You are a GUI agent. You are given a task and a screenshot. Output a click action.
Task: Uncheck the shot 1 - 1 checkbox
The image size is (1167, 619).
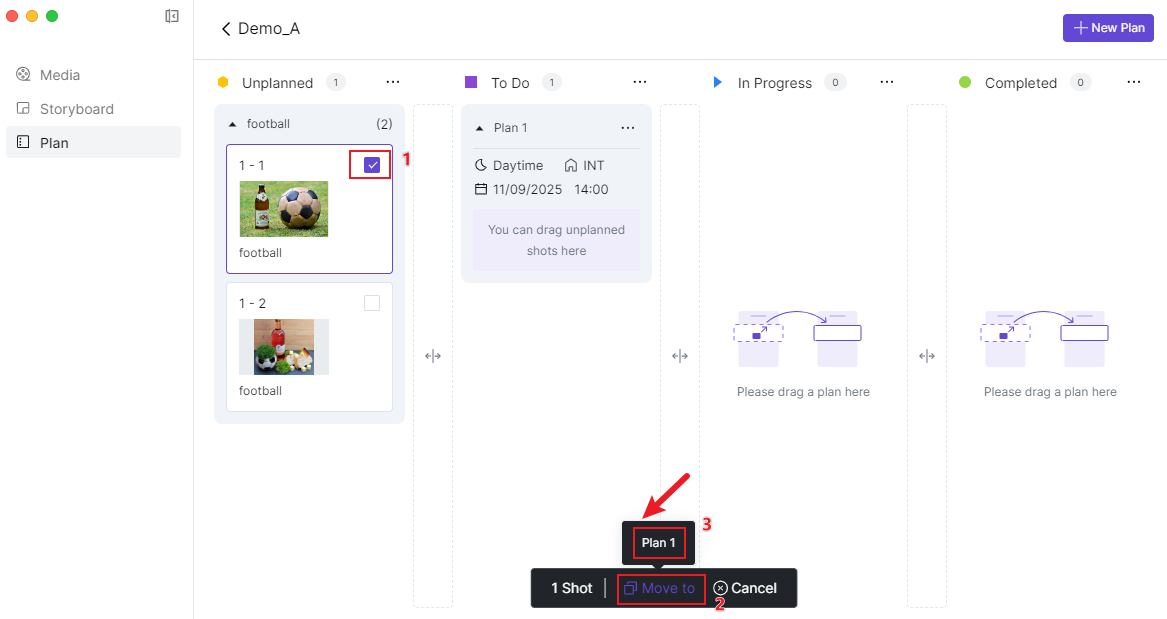pyautogui.click(x=372, y=165)
